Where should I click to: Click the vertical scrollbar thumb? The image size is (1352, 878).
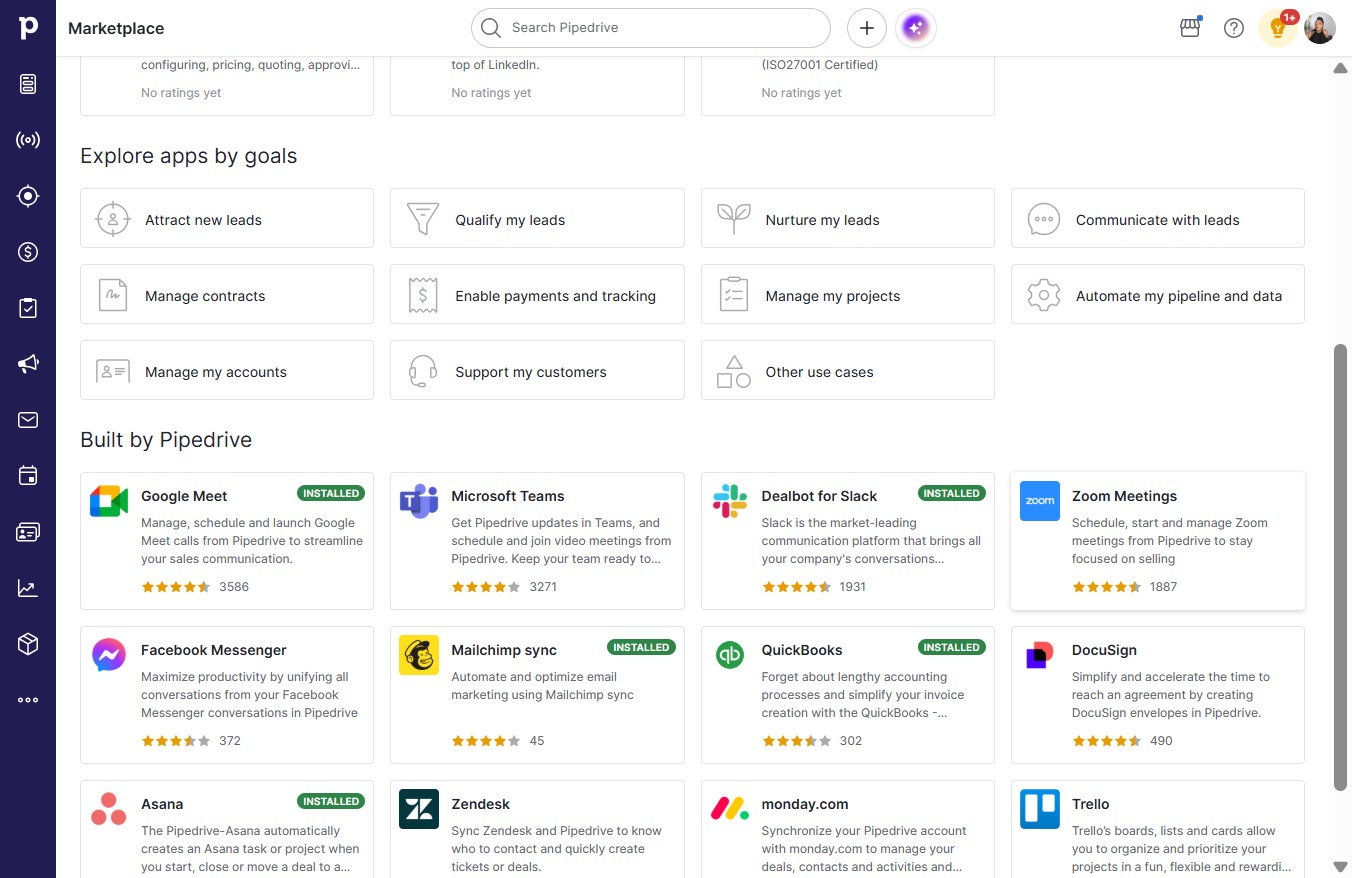(1341, 567)
